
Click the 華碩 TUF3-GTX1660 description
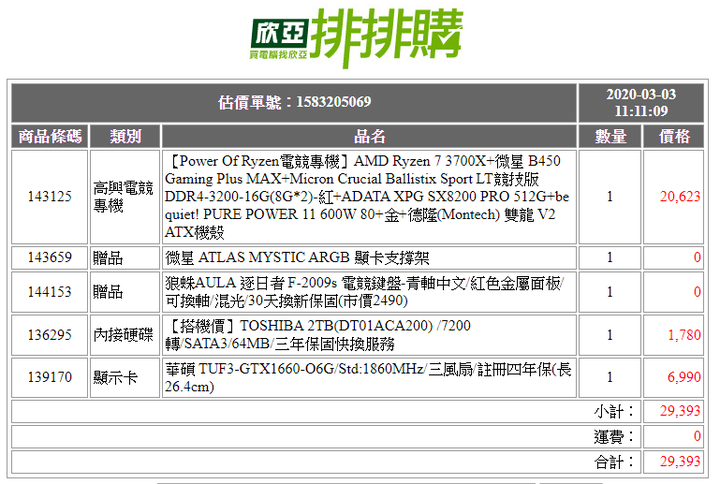pos(369,377)
